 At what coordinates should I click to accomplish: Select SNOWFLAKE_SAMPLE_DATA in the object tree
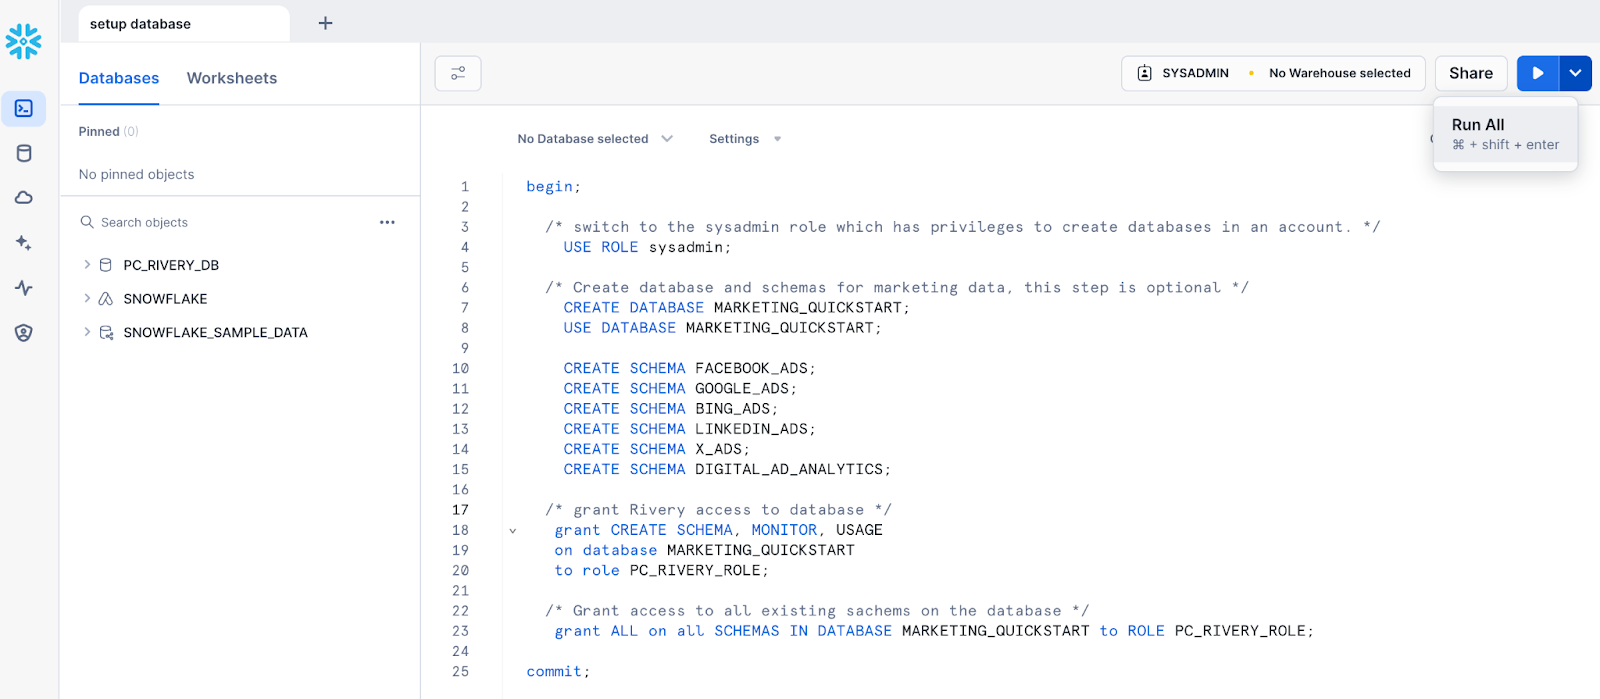coord(215,333)
